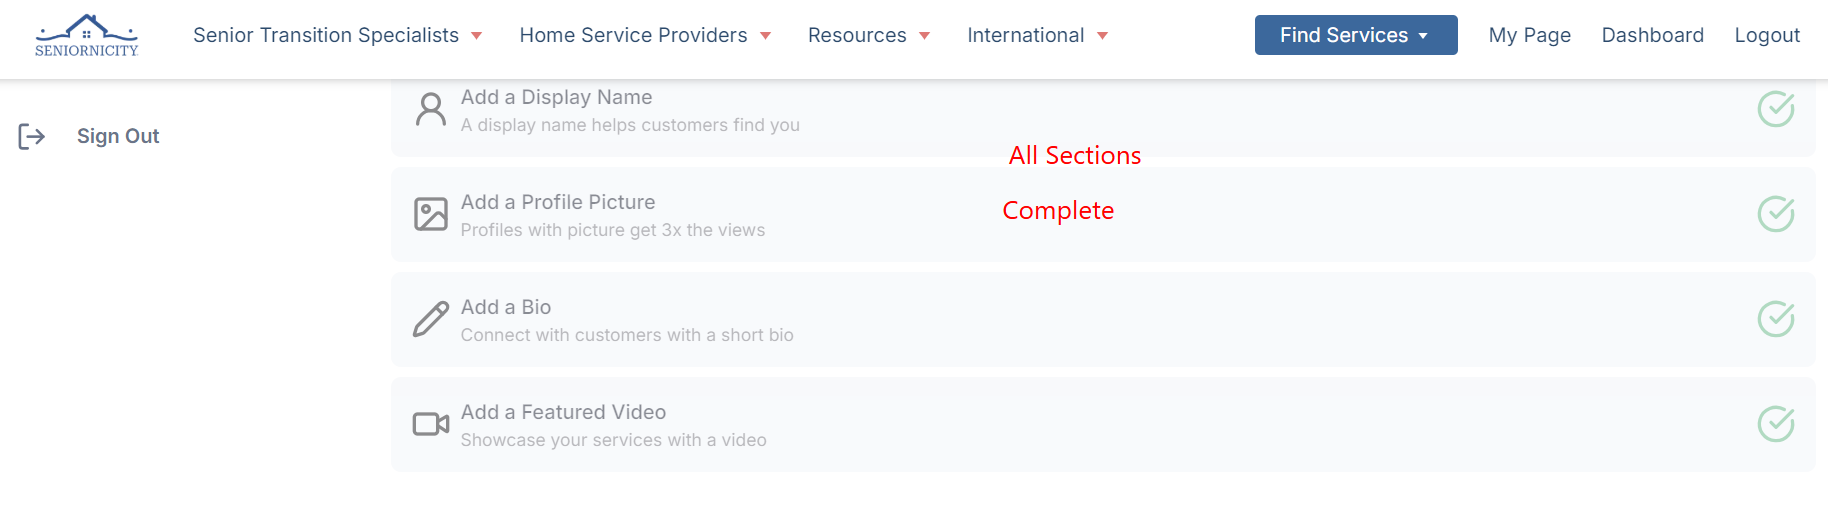Click the pencil icon beside Add a Bio
The width and height of the screenshot is (1828, 512).
tap(431, 319)
